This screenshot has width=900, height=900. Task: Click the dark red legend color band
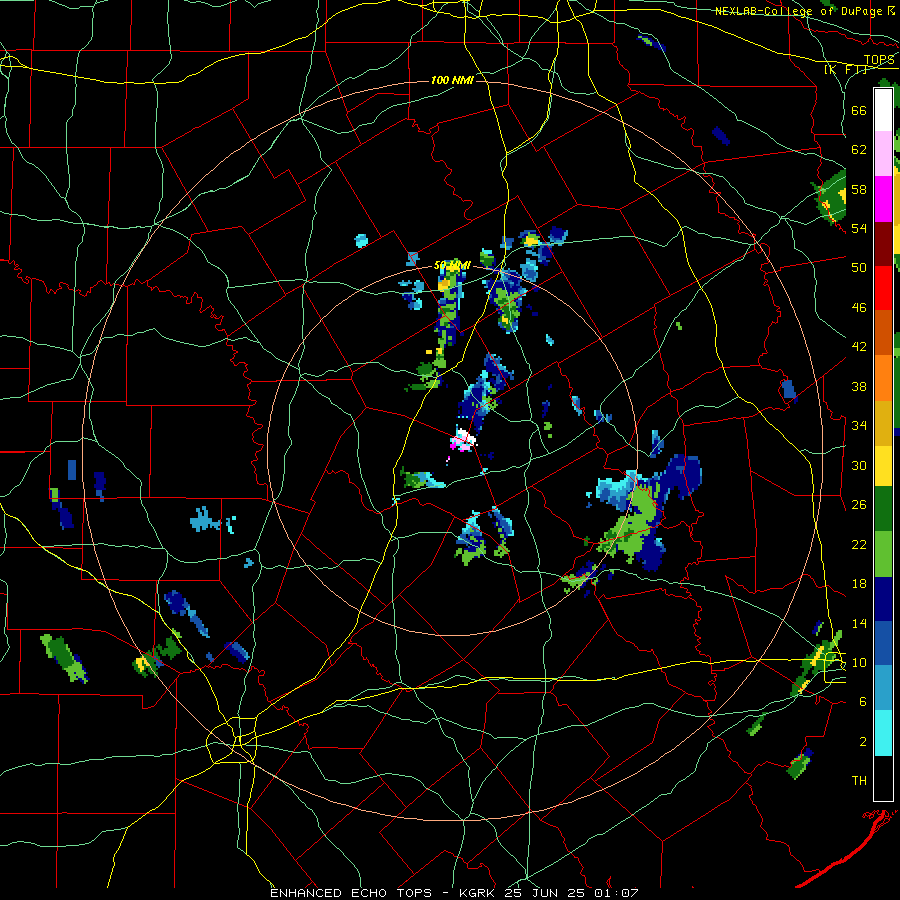[x=883, y=243]
